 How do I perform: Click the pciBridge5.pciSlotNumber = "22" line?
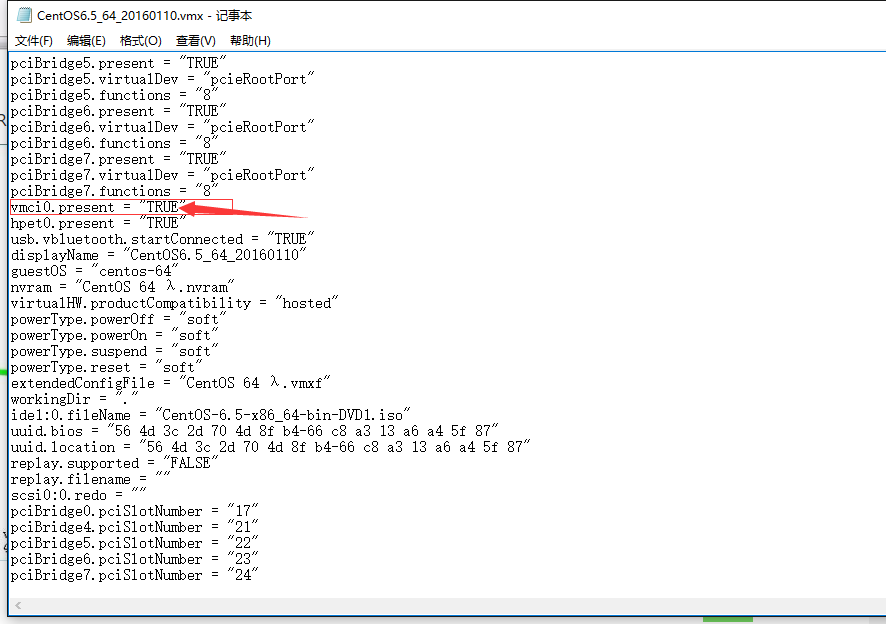(x=134, y=543)
